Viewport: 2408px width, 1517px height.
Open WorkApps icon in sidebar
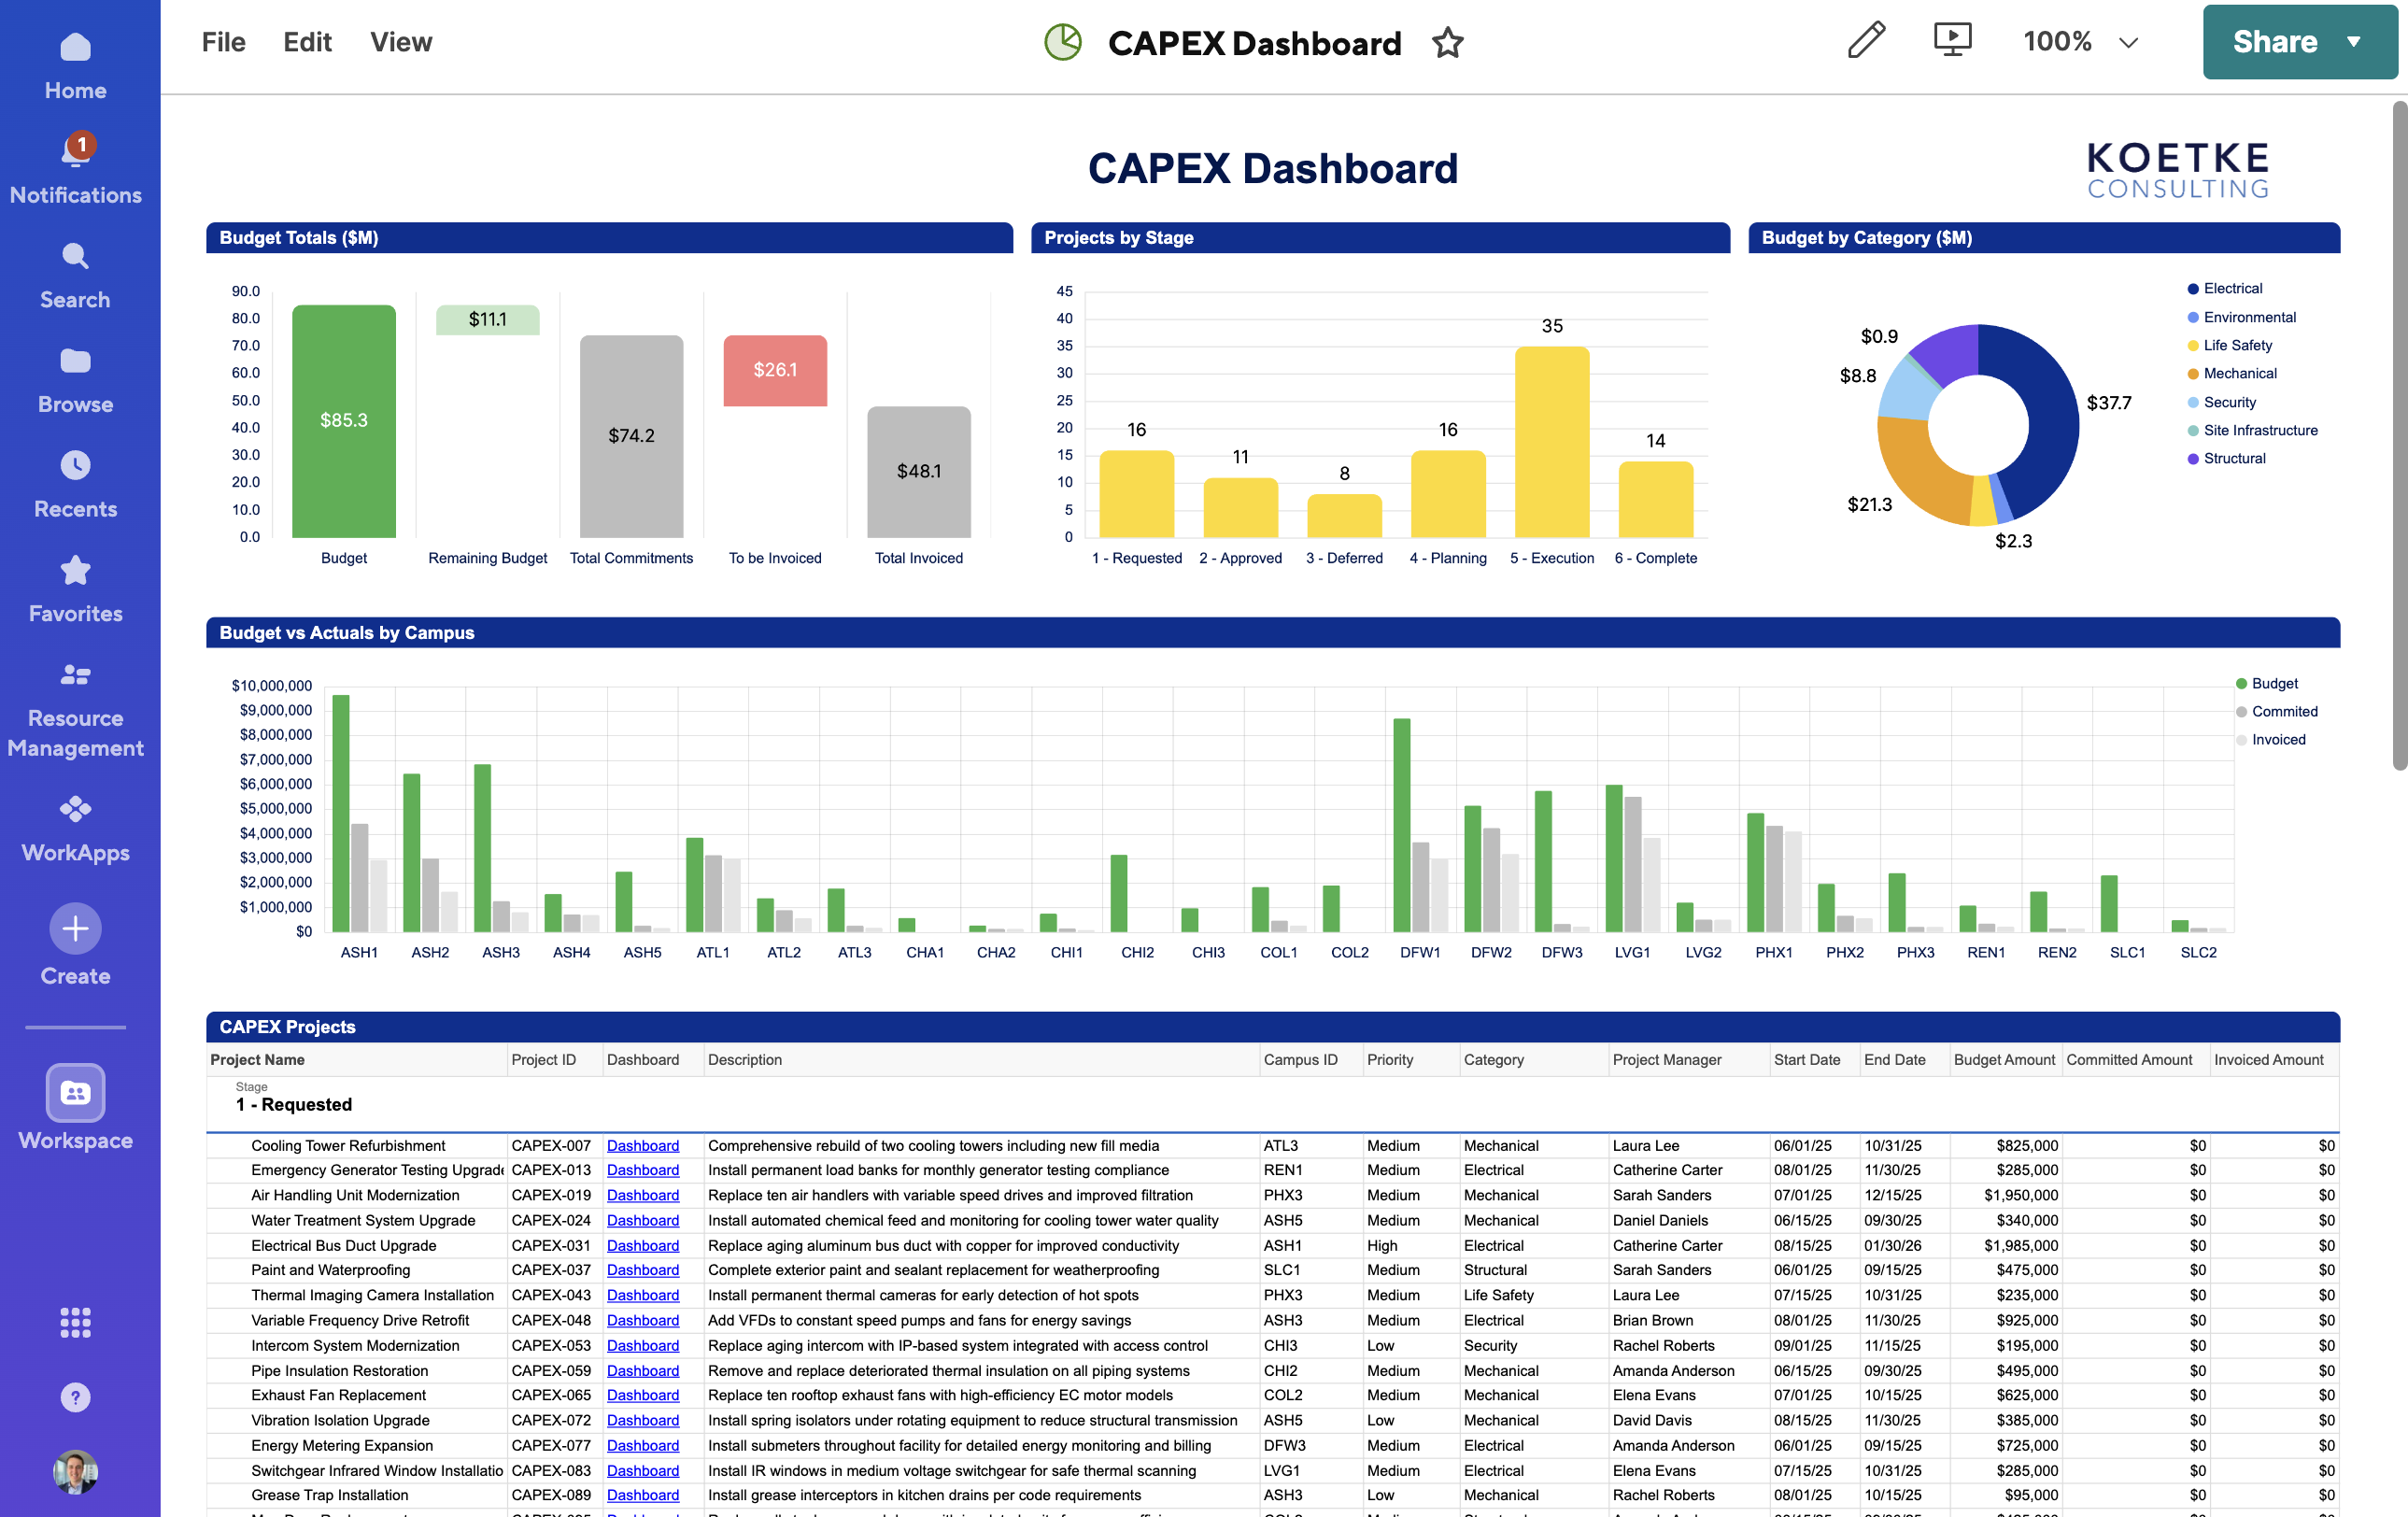click(75, 808)
